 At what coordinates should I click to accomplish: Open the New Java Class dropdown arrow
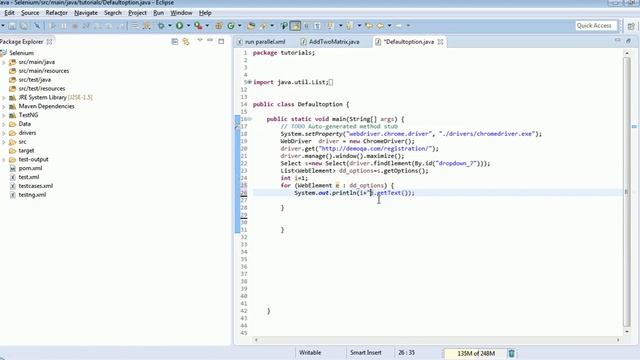click(240, 26)
